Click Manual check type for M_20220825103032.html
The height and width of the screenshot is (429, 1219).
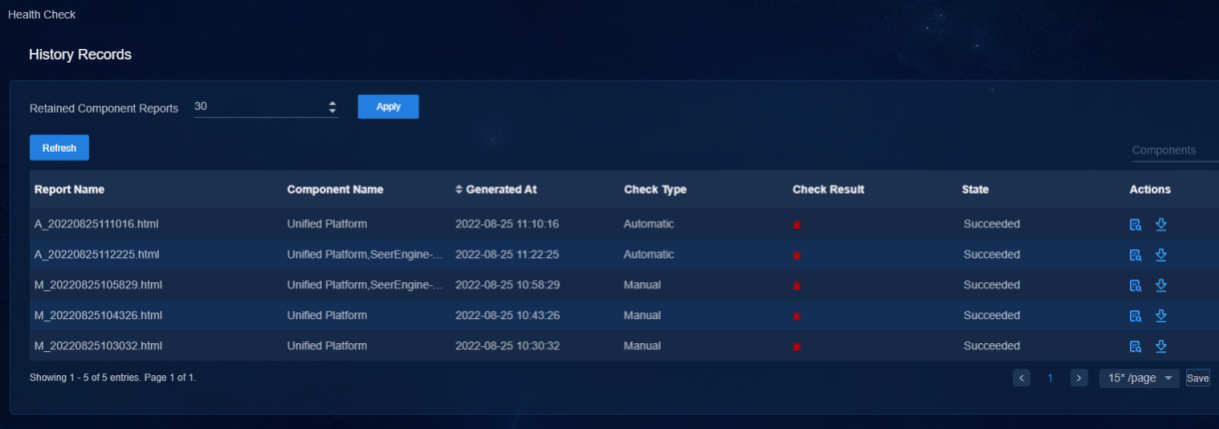click(x=642, y=346)
